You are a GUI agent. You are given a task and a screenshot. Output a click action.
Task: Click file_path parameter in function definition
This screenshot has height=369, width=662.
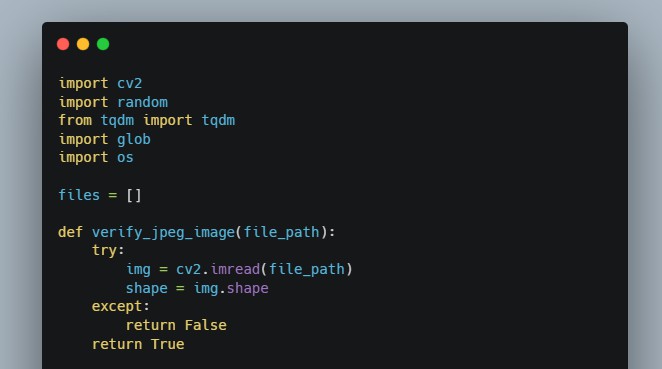click(x=282, y=232)
